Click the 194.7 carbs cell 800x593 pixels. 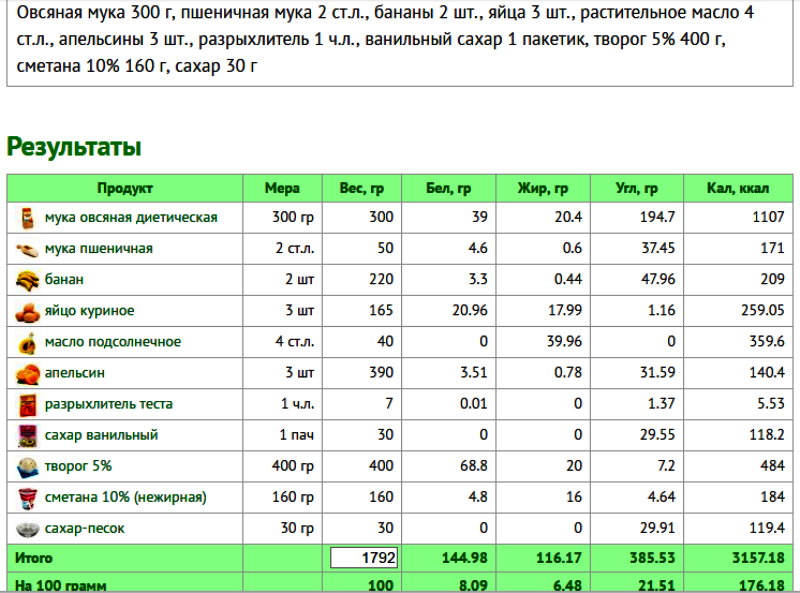tap(637, 217)
